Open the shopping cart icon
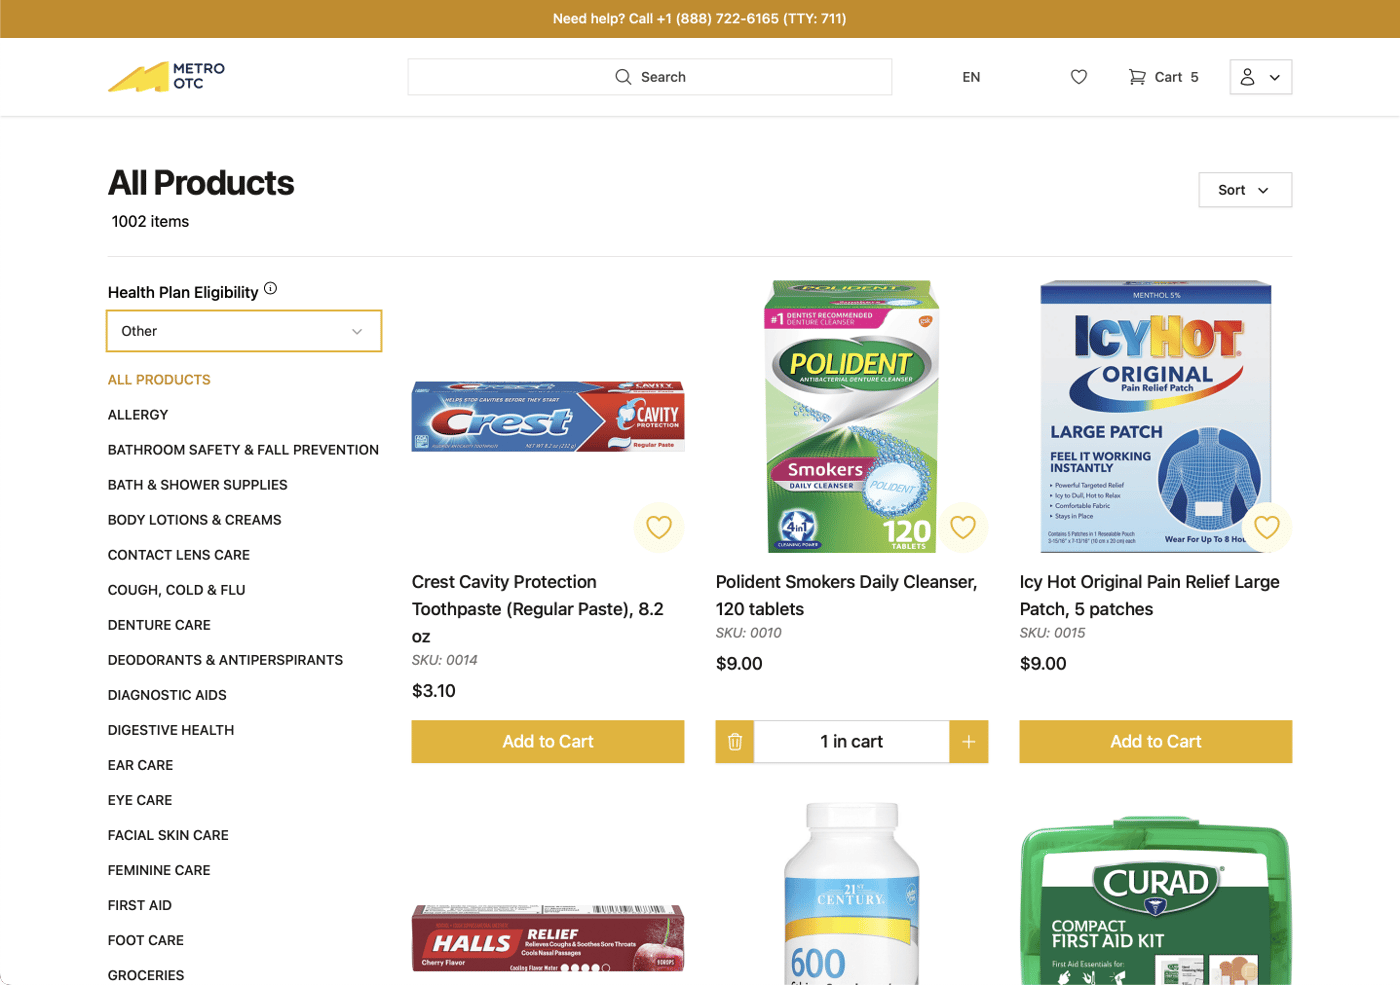Screen dimensions: 1400x985 click(x=1137, y=77)
